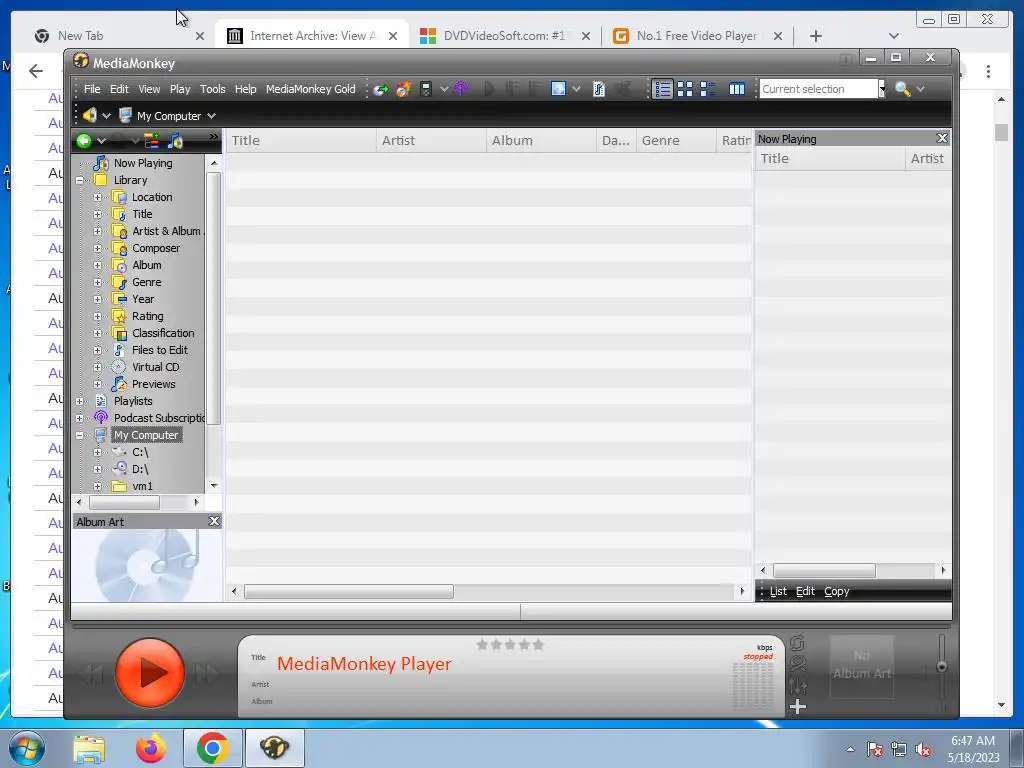Click the next track button in player
The width and height of the screenshot is (1024, 768).
click(x=206, y=674)
